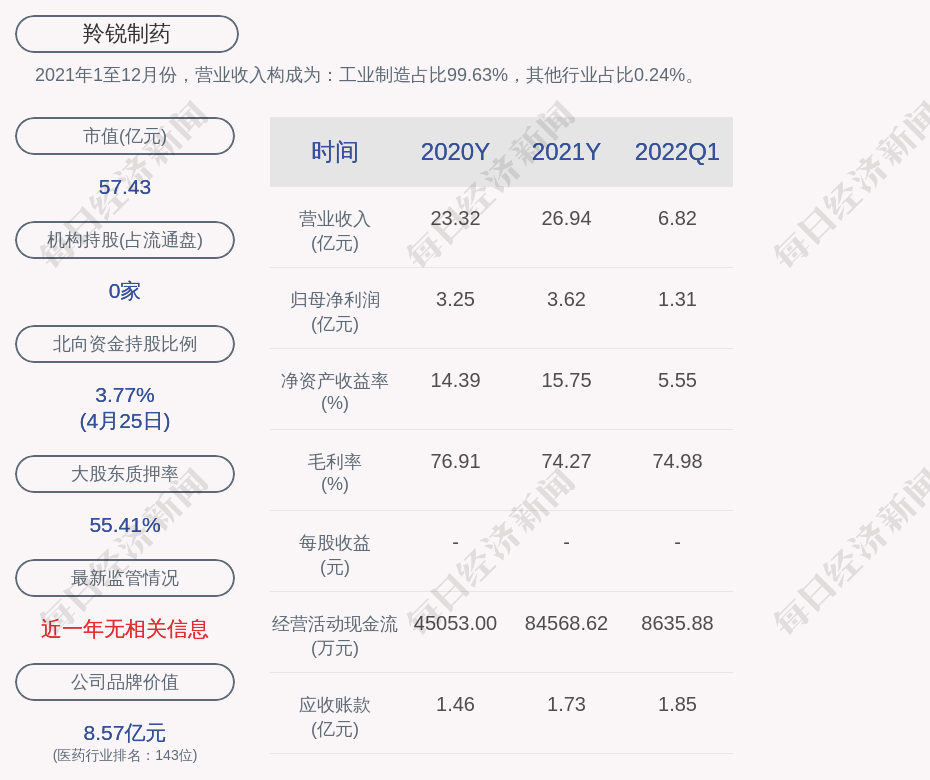The image size is (930, 780).
Task: Select revenue value 23.32
Action: [x=455, y=218]
